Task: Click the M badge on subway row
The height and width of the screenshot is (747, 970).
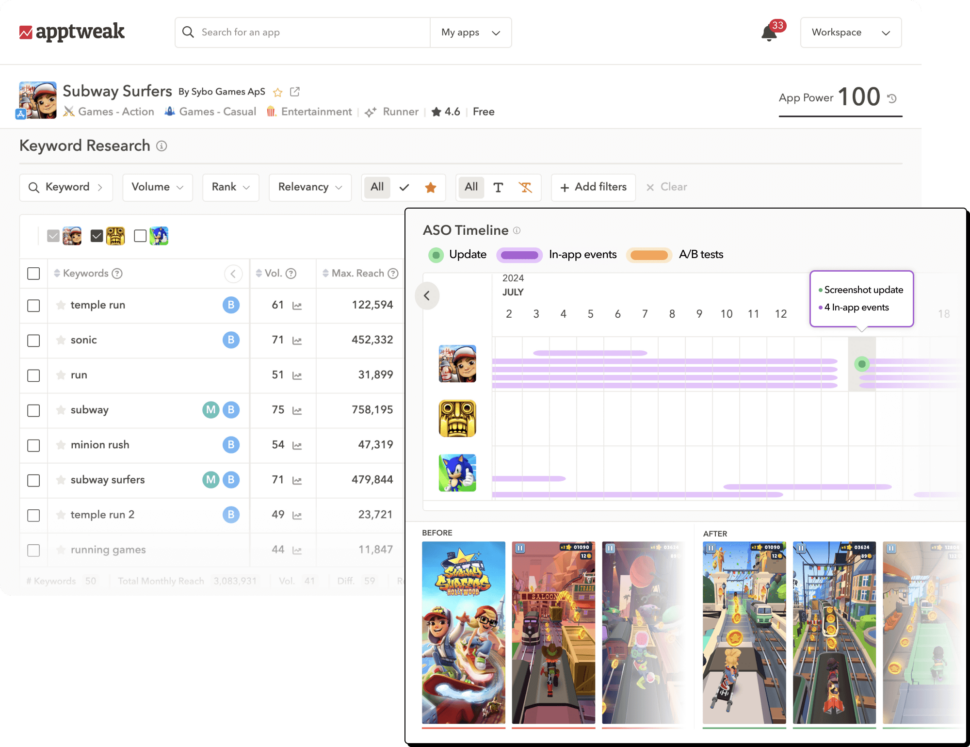Action: tap(211, 410)
